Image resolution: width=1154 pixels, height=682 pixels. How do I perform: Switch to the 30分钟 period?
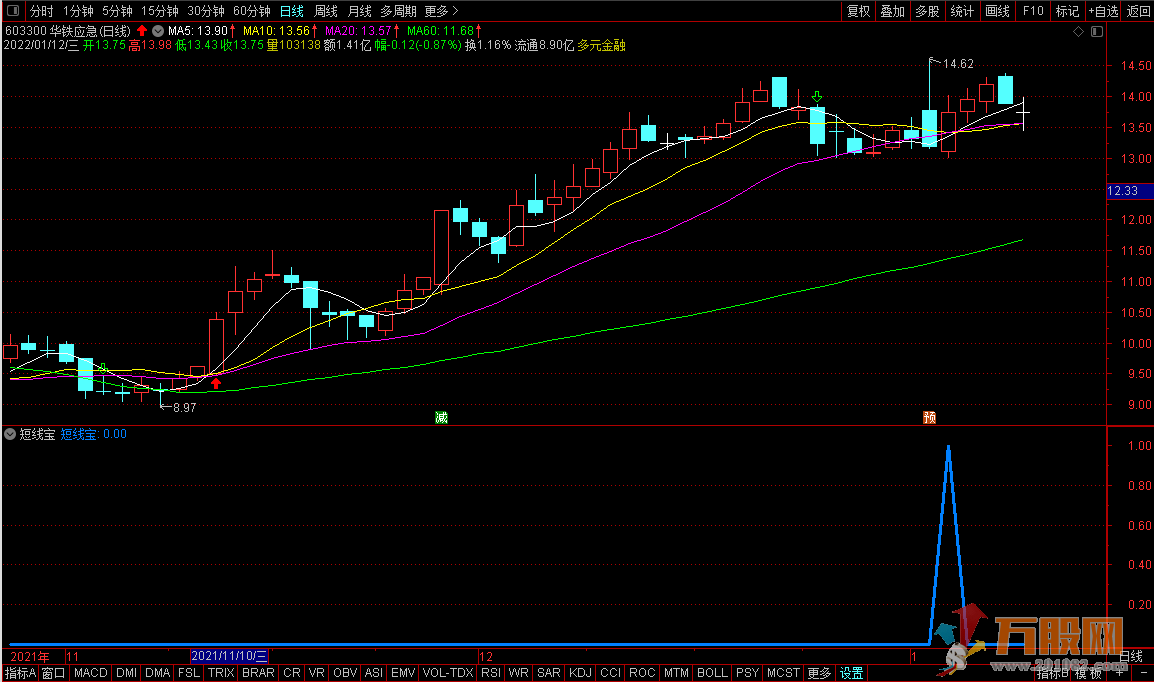[206, 11]
